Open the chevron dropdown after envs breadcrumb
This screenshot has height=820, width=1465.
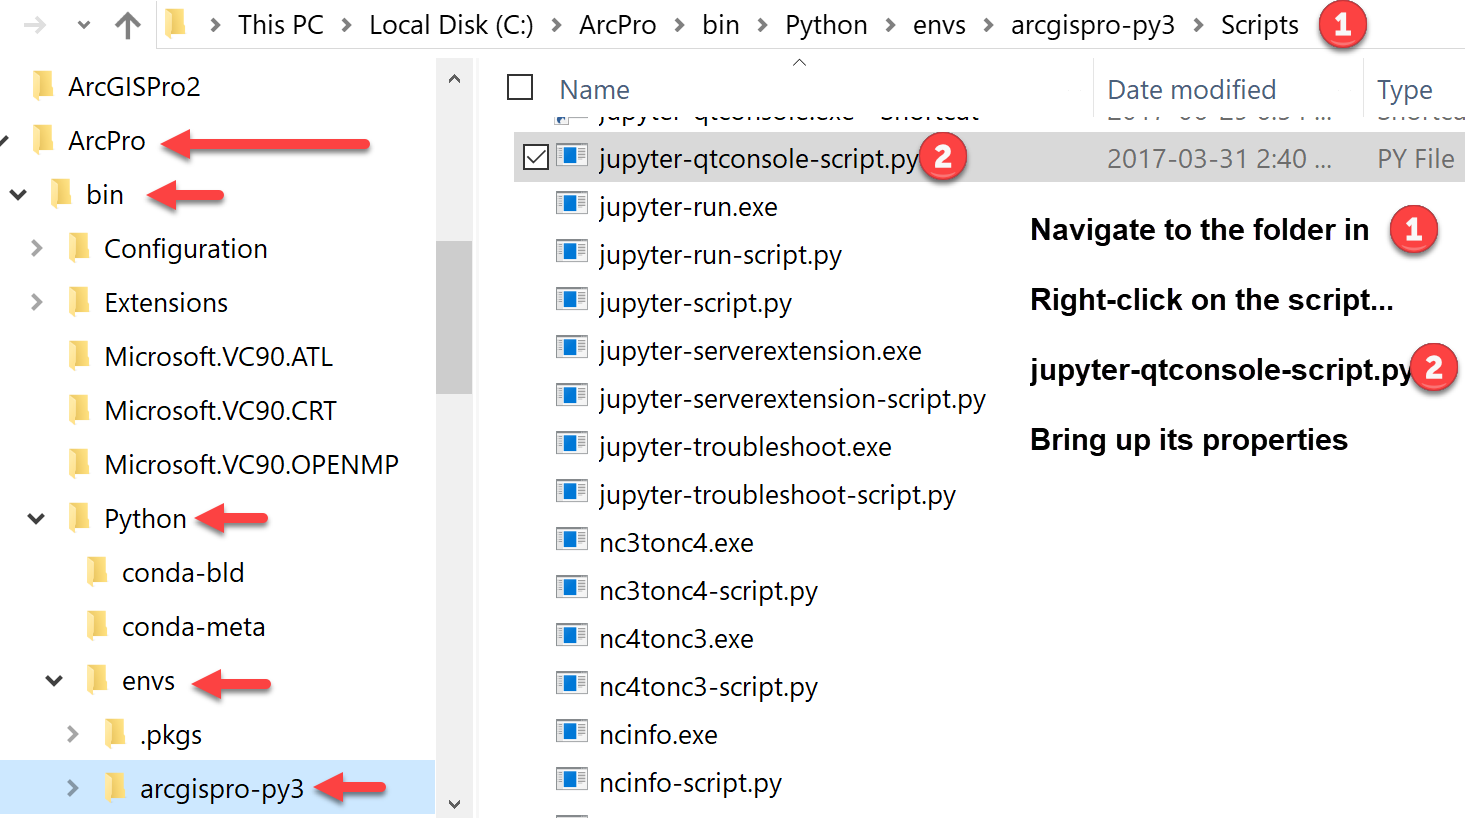click(x=989, y=25)
